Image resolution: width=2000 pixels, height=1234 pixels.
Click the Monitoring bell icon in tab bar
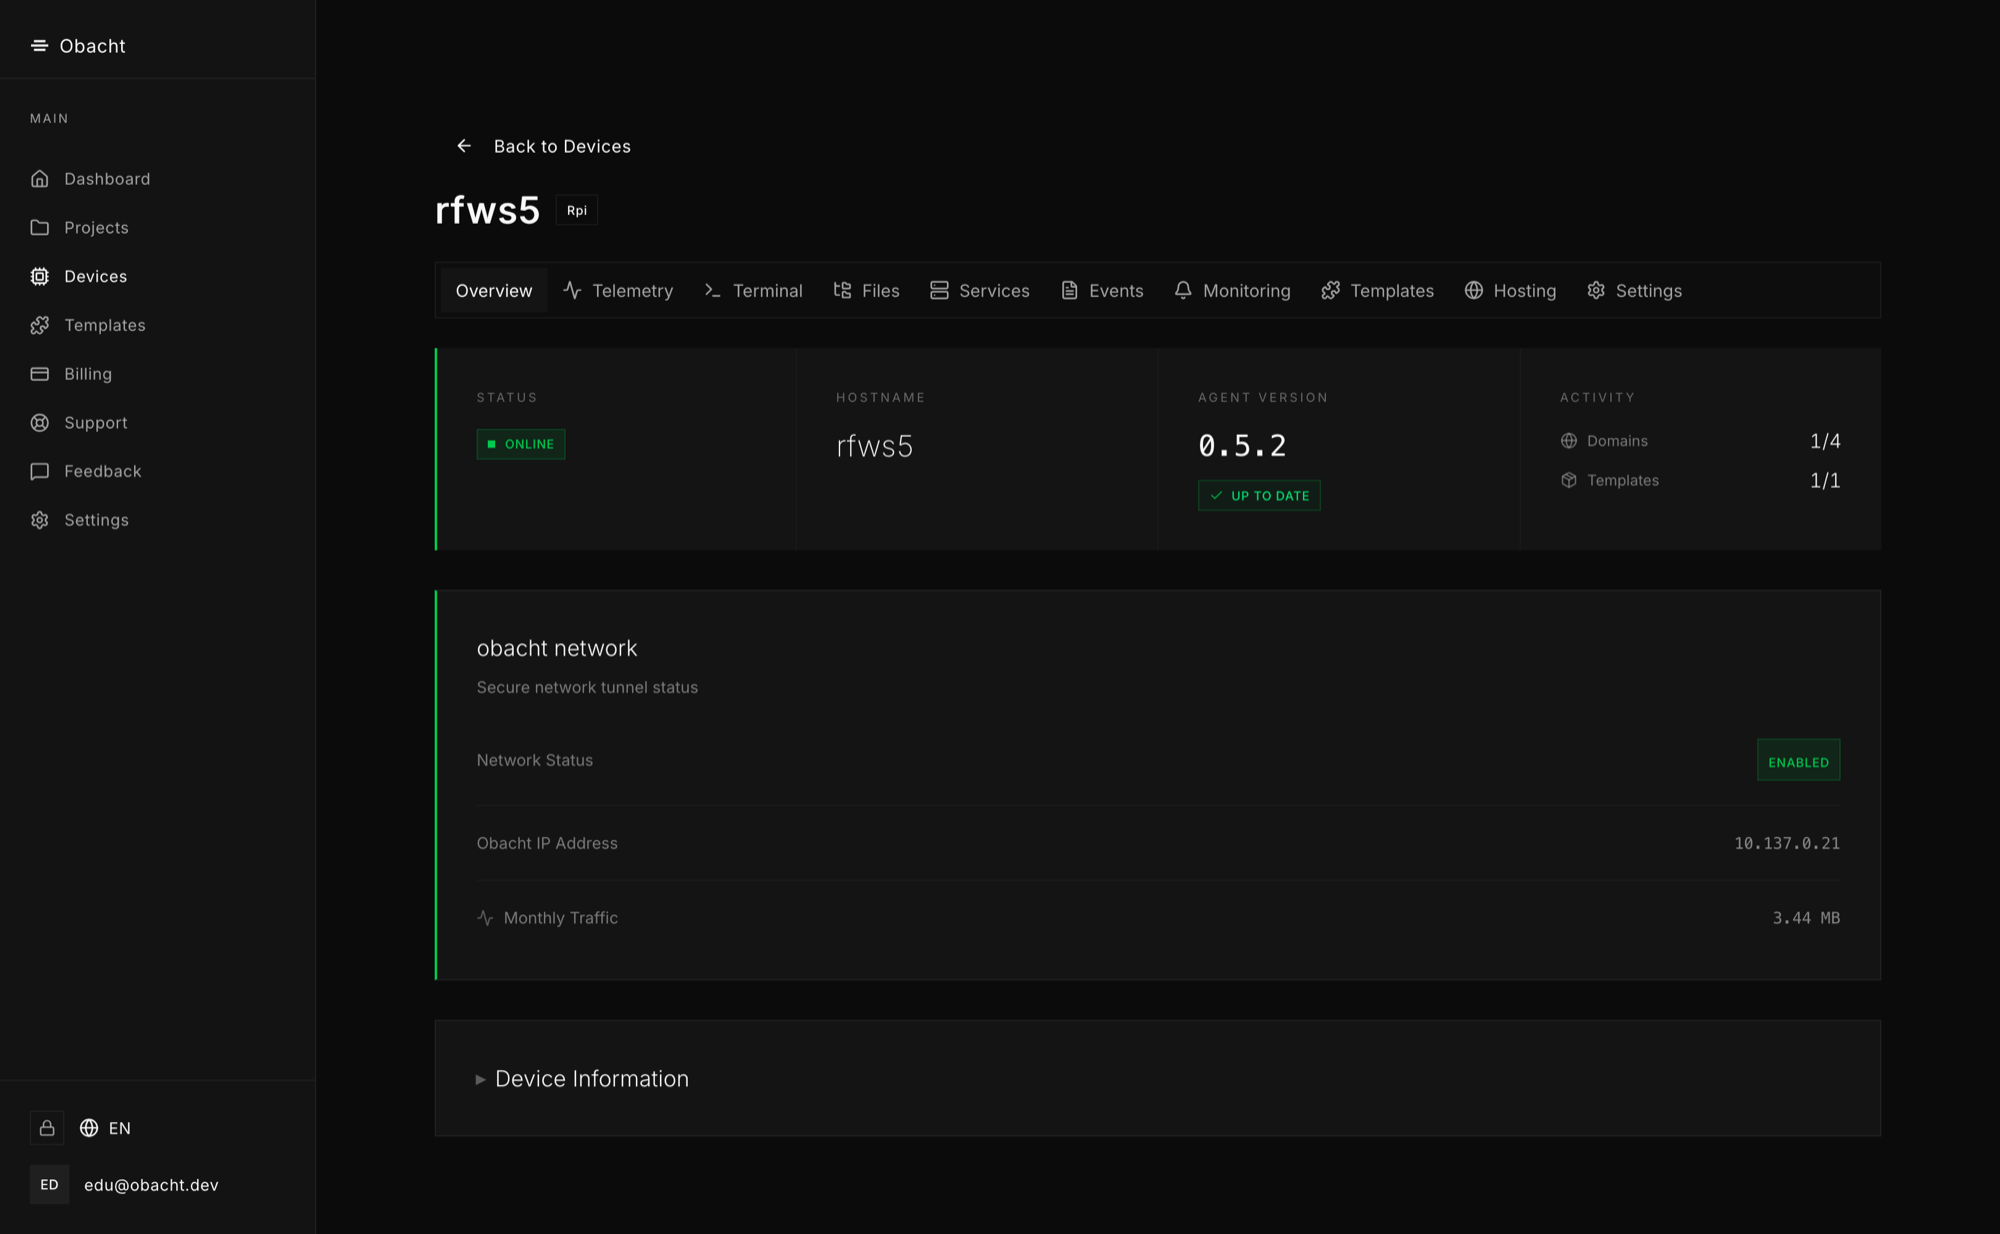pyautogui.click(x=1183, y=290)
